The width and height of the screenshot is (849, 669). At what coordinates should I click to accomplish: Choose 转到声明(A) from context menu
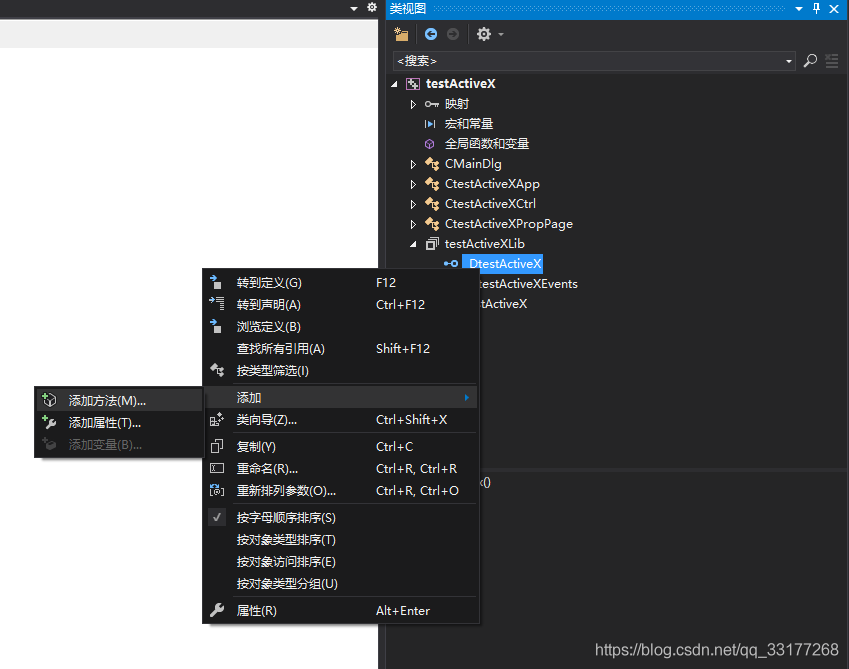tap(341, 305)
